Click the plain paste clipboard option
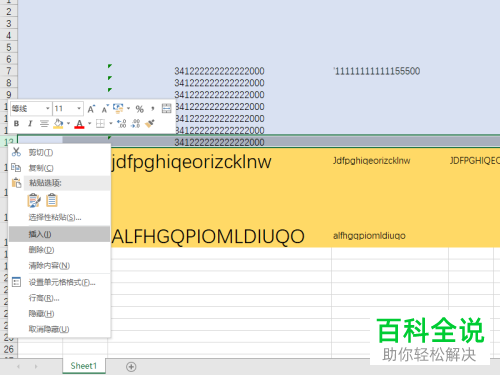Viewport: 500px width, 375px height. (52, 200)
